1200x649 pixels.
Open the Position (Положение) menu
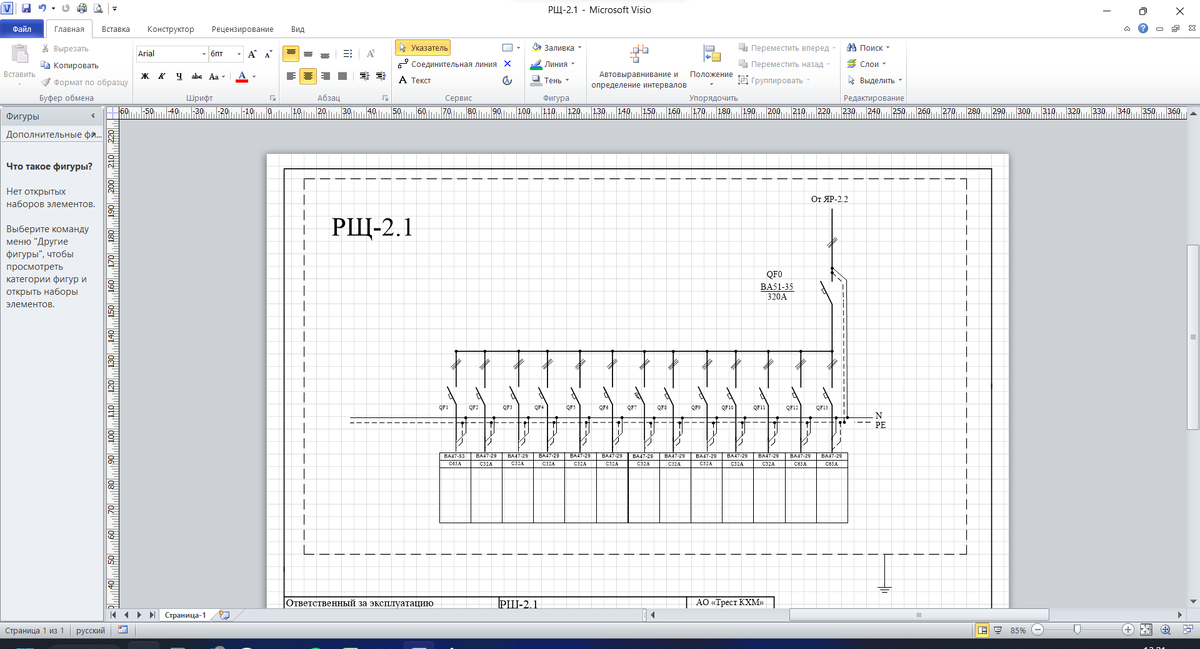tap(711, 66)
